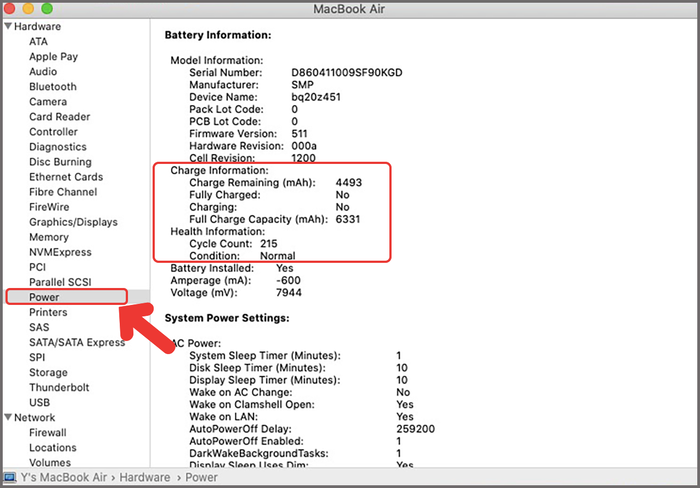Click the computer icon in the path bar

(10, 477)
